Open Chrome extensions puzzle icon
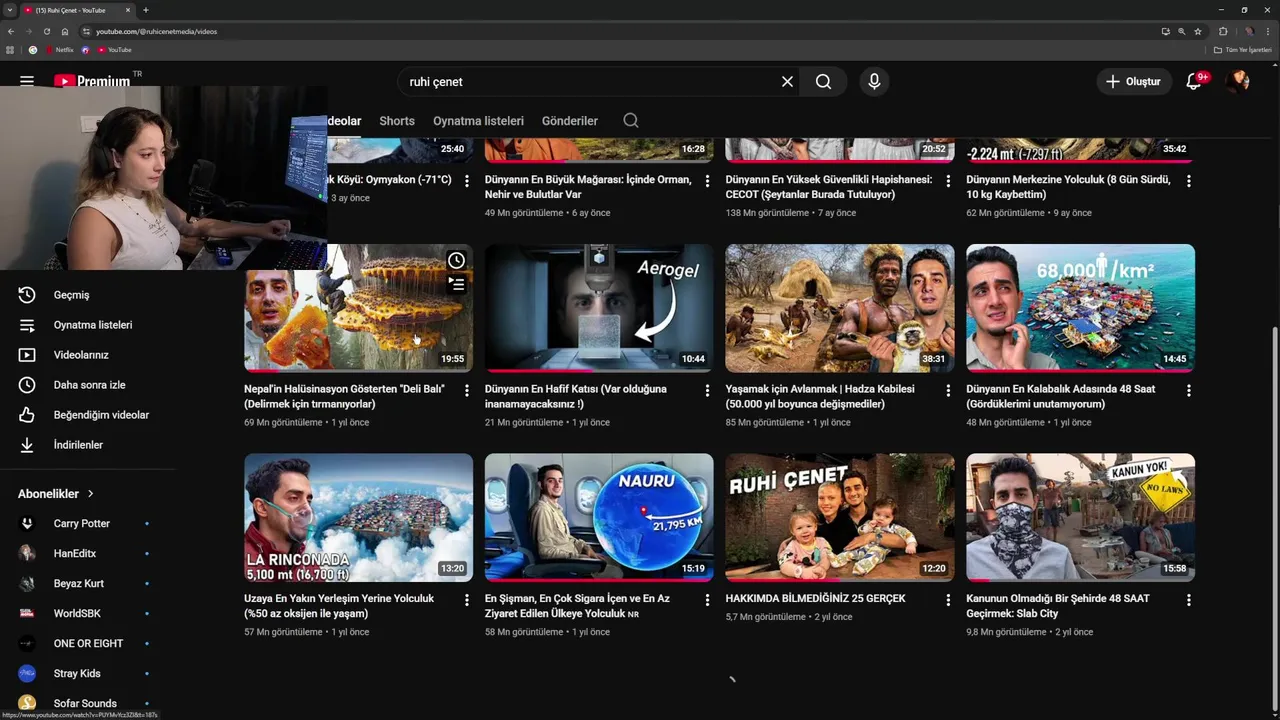 1223,31
